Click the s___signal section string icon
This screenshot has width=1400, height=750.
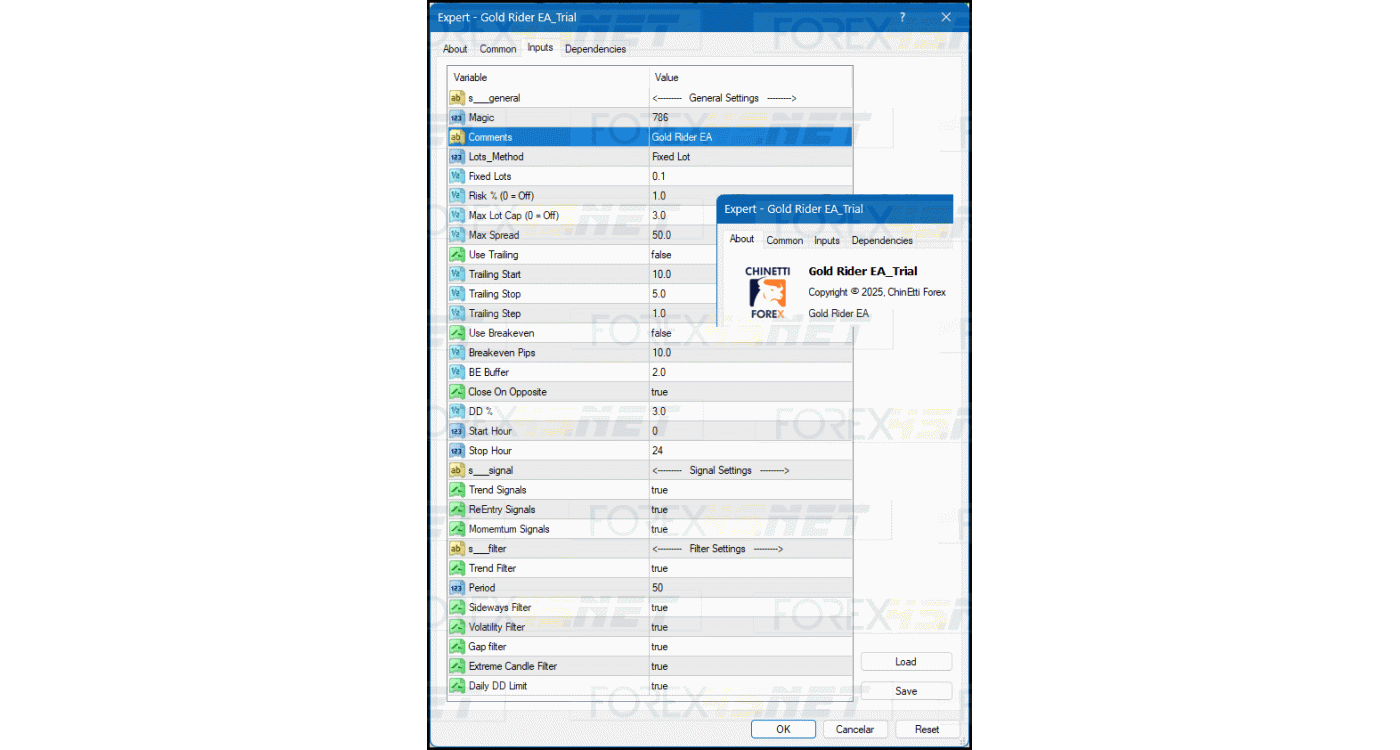(x=457, y=470)
